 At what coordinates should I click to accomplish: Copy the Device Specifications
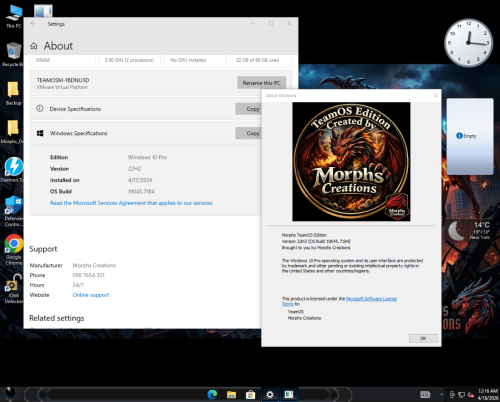pos(248,109)
